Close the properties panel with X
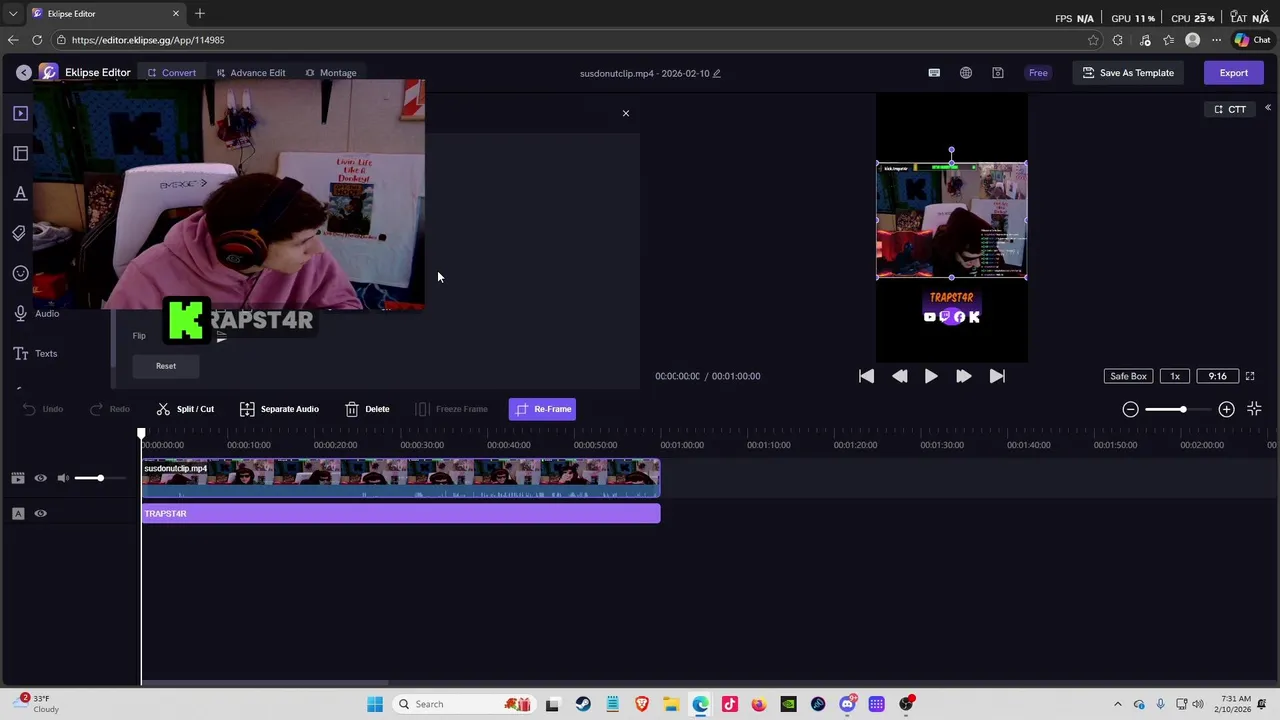The width and height of the screenshot is (1280, 720). click(626, 113)
